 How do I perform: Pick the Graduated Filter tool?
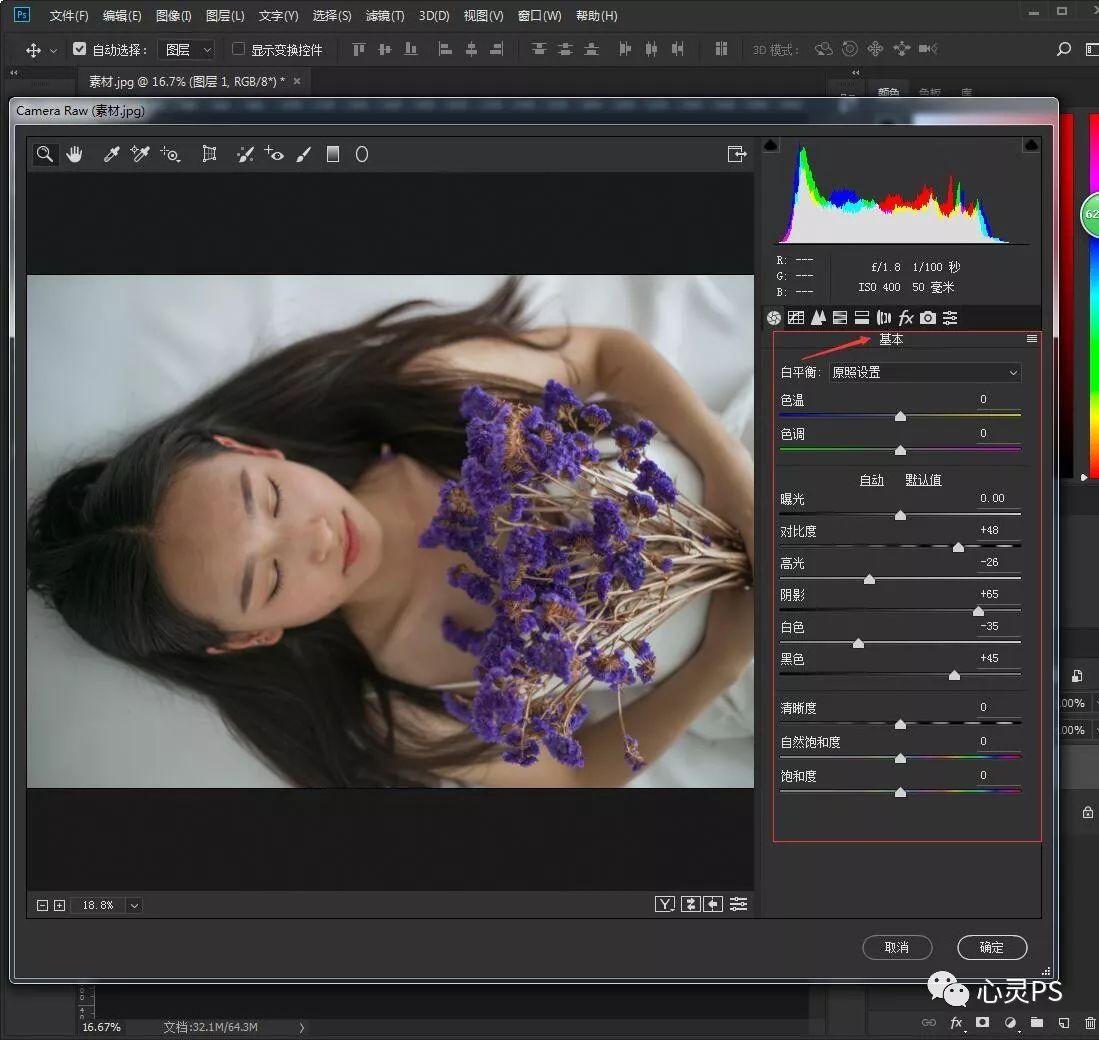[x=333, y=154]
